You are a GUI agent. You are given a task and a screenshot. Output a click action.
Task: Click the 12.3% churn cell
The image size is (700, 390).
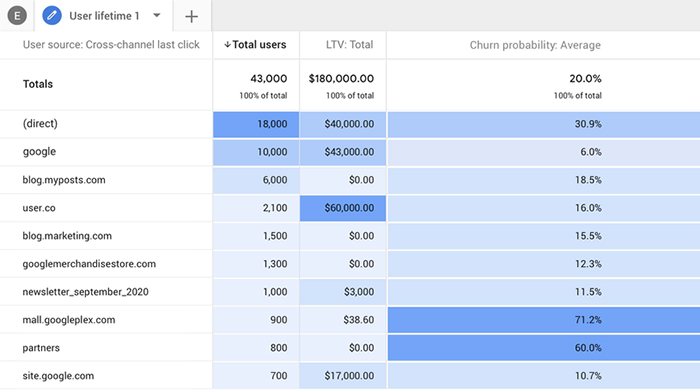(x=544, y=264)
